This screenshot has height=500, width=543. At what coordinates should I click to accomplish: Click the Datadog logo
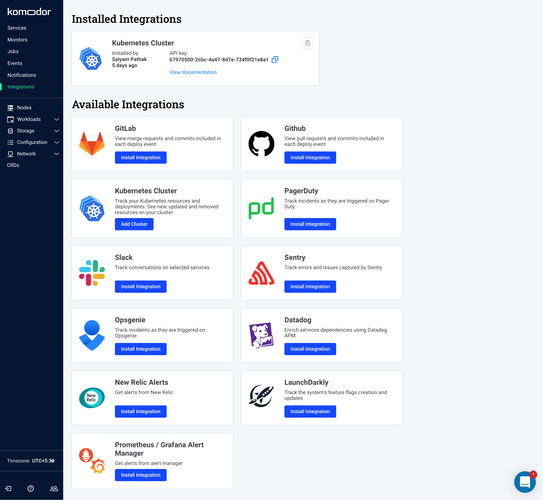click(261, 335)
